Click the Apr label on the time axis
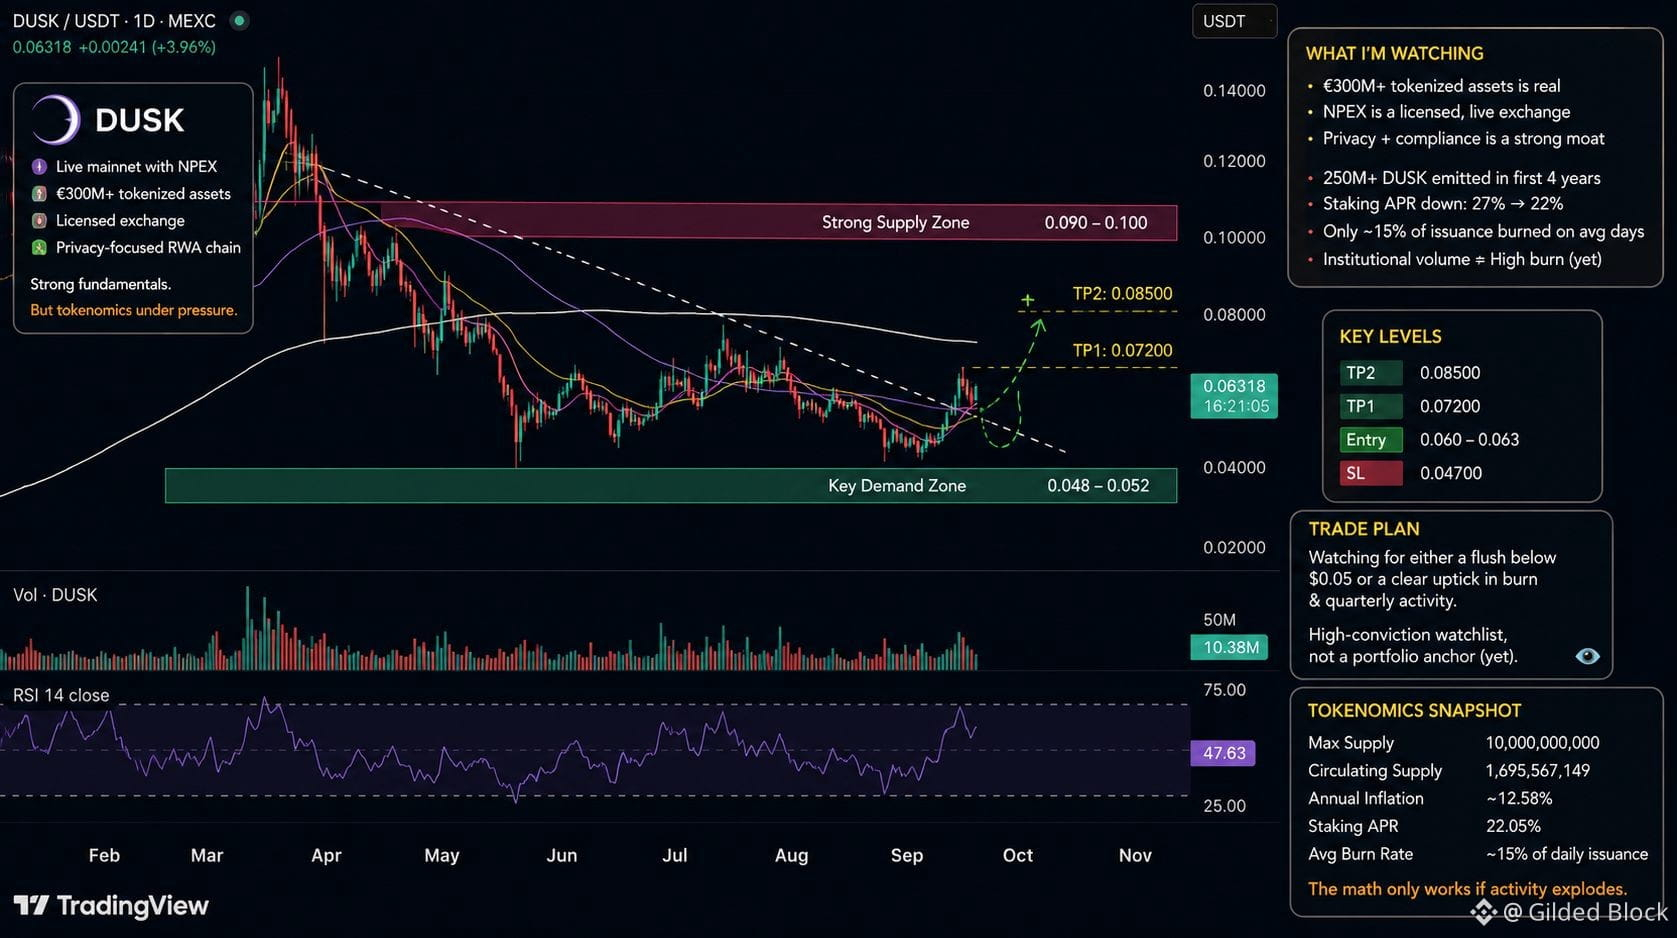 (x=326, y=855)
